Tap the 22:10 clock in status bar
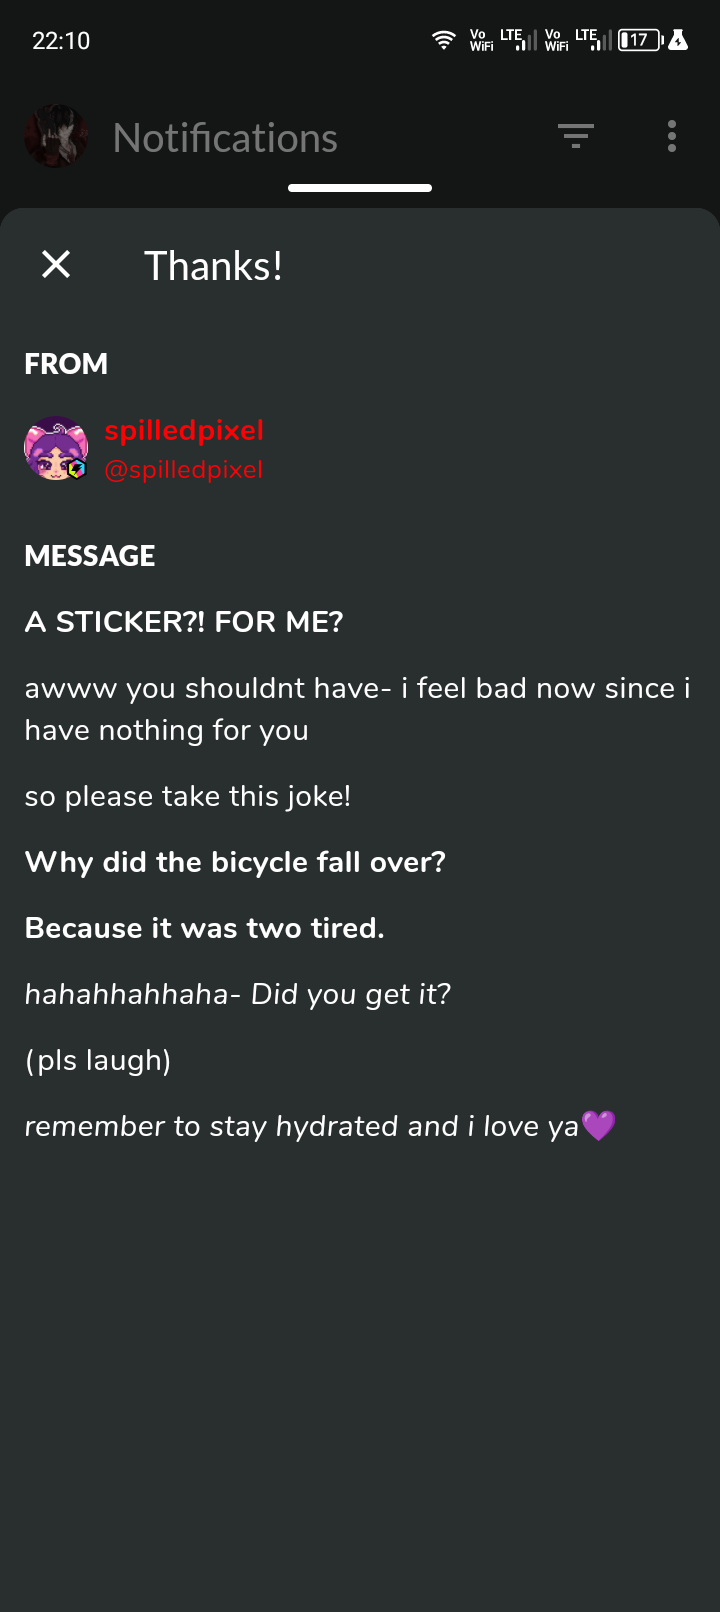The width and height of the screenshot is (720, 1612). pyautogui.click(x=61, y=41)
